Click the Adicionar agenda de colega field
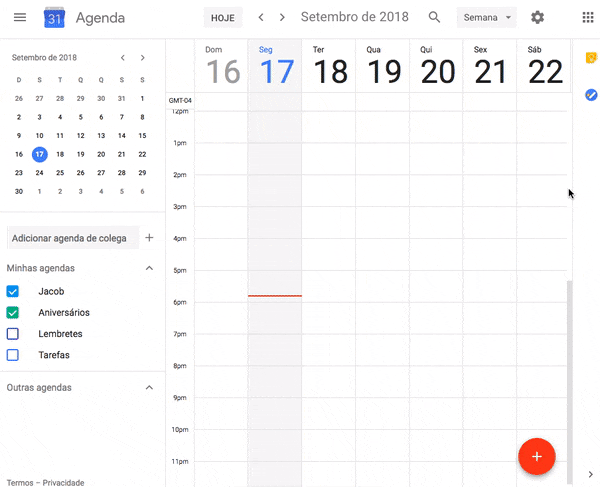The image size is (600, 487). click(73, 238)
